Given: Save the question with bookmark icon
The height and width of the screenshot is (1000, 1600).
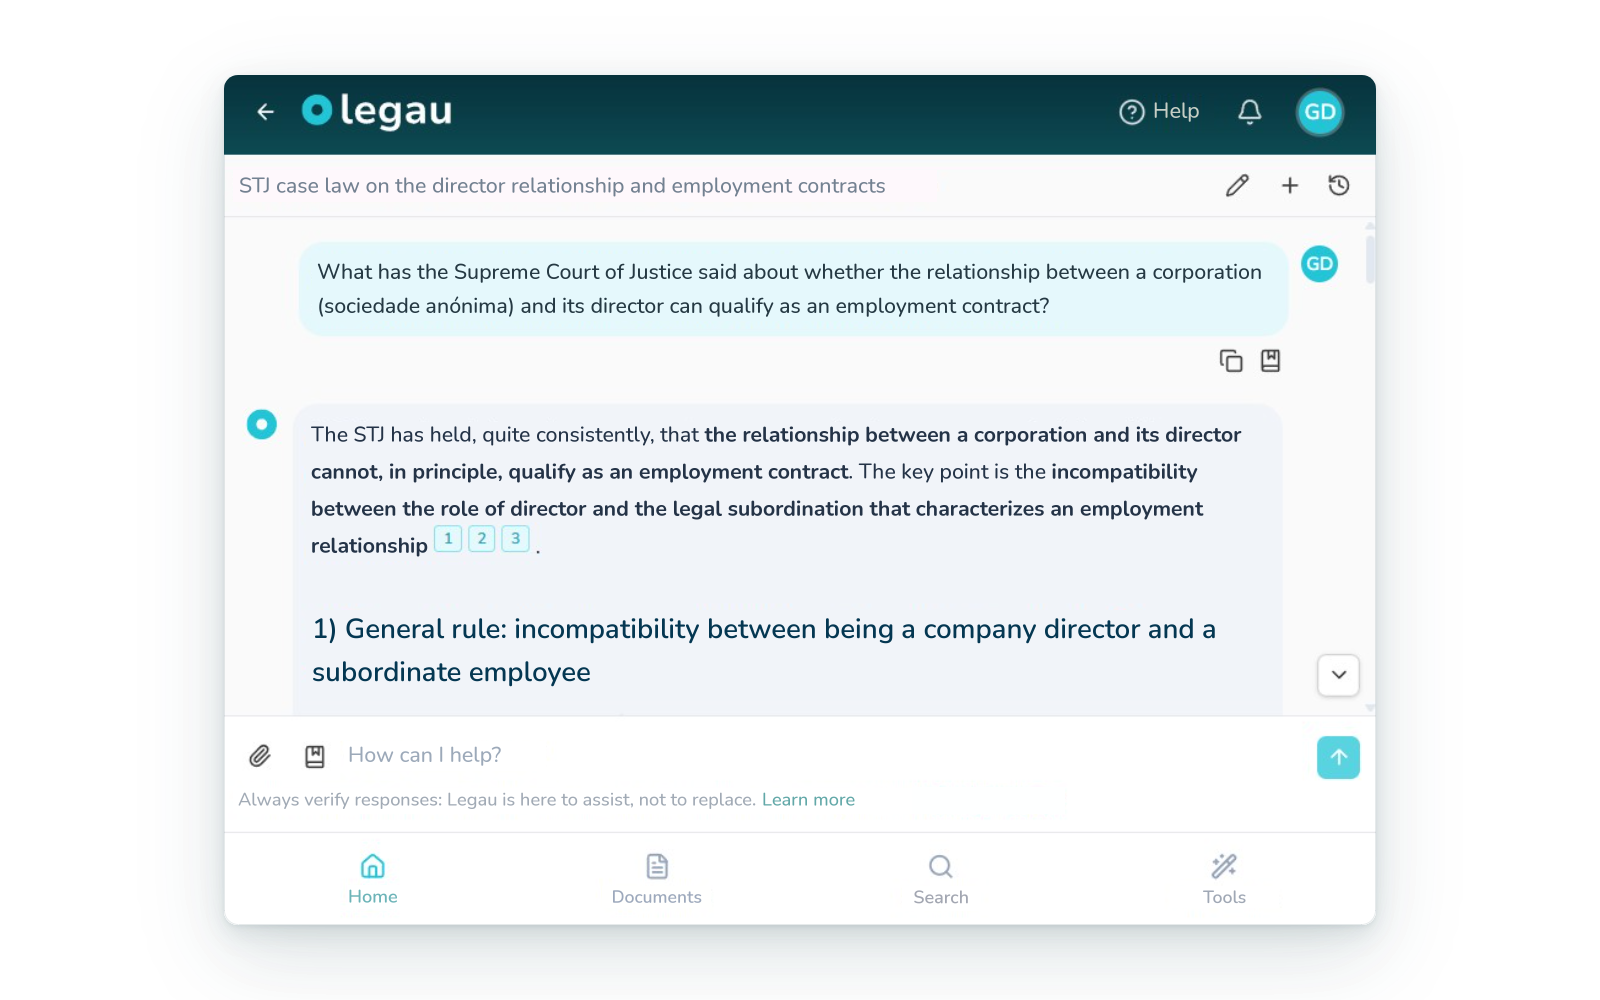Looking at the screenshot, I should click(x=1270, y=360).
